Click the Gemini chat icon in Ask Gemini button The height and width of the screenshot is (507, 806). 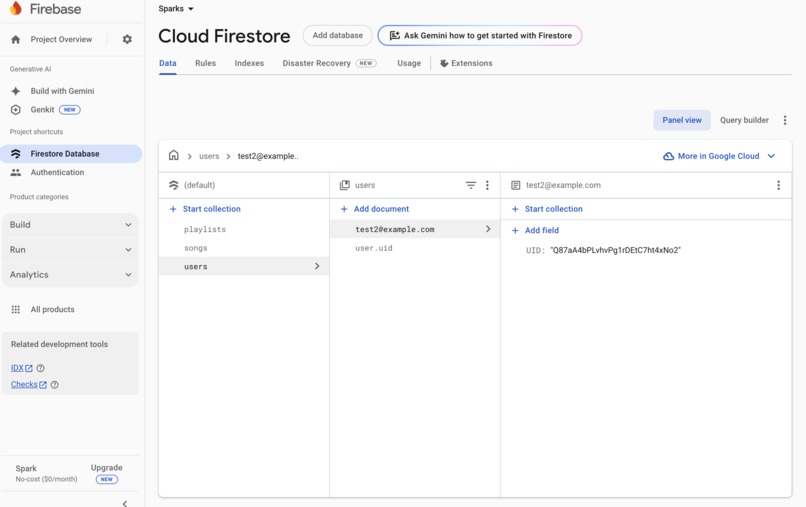(395, 35)
